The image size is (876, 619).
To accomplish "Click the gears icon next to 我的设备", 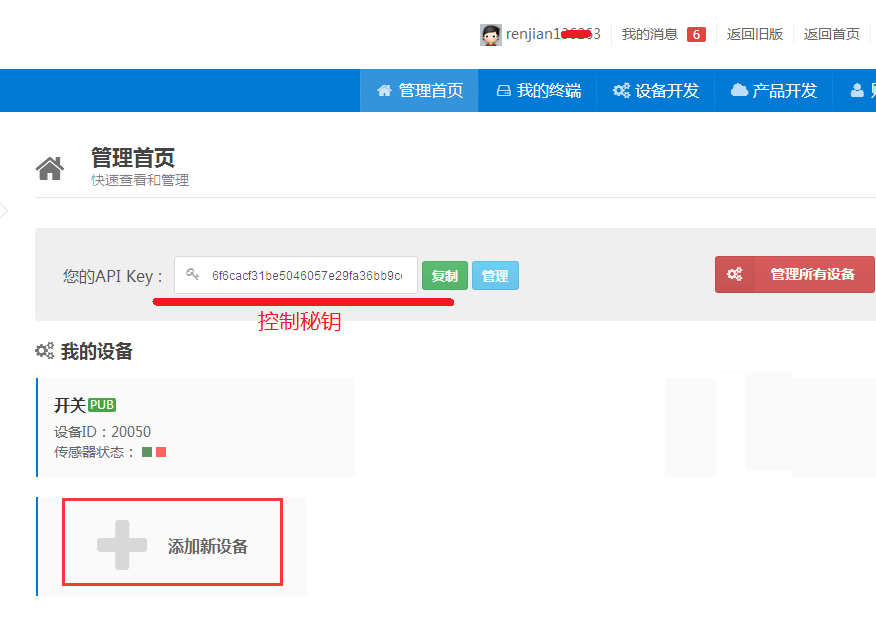I will coord(44,351).
